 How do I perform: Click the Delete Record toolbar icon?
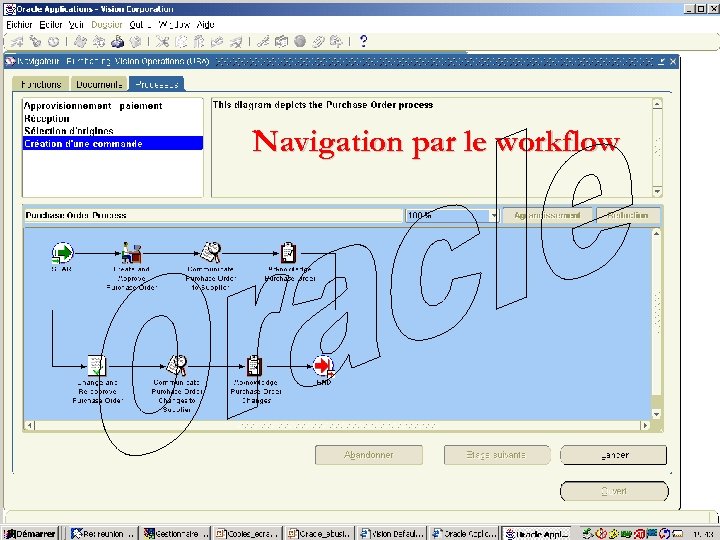tap(236, 42)
